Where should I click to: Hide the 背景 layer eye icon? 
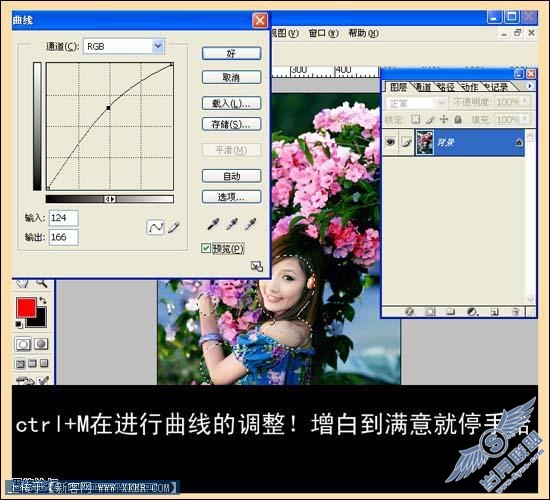(390, 142)
